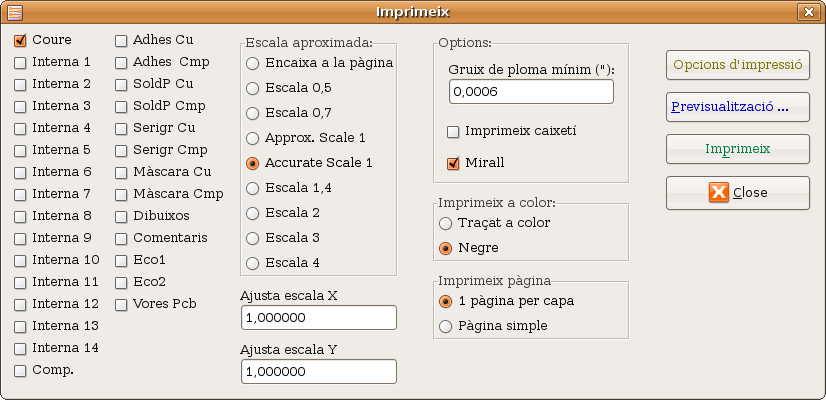
Task: Open the Previsualització preview
Action: pos(738,107)
